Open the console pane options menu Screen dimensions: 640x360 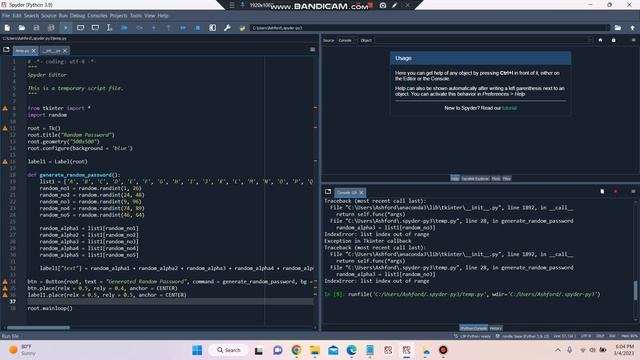pyautogui.click(x=633, y=191)
